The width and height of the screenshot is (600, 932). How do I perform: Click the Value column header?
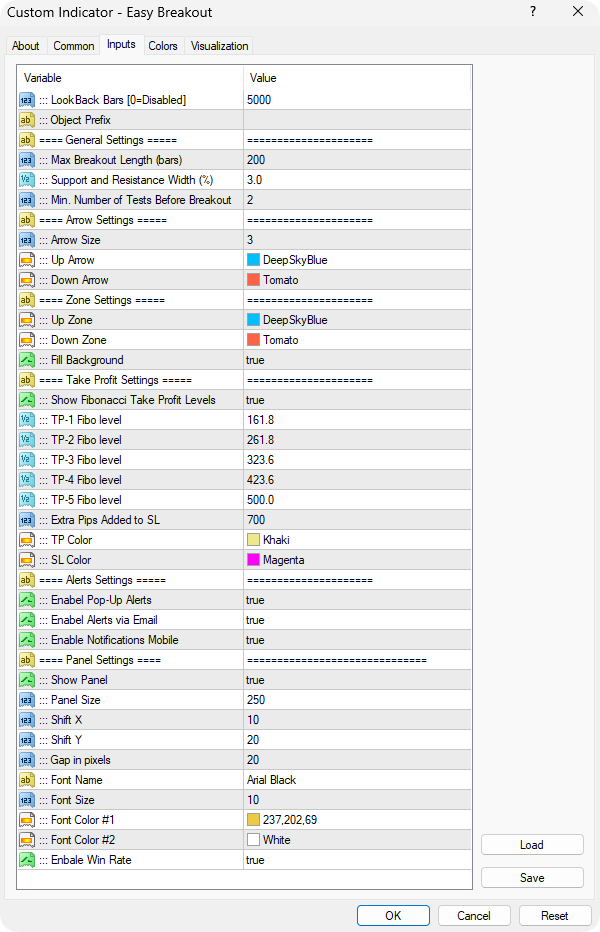(x=263, y=78)
